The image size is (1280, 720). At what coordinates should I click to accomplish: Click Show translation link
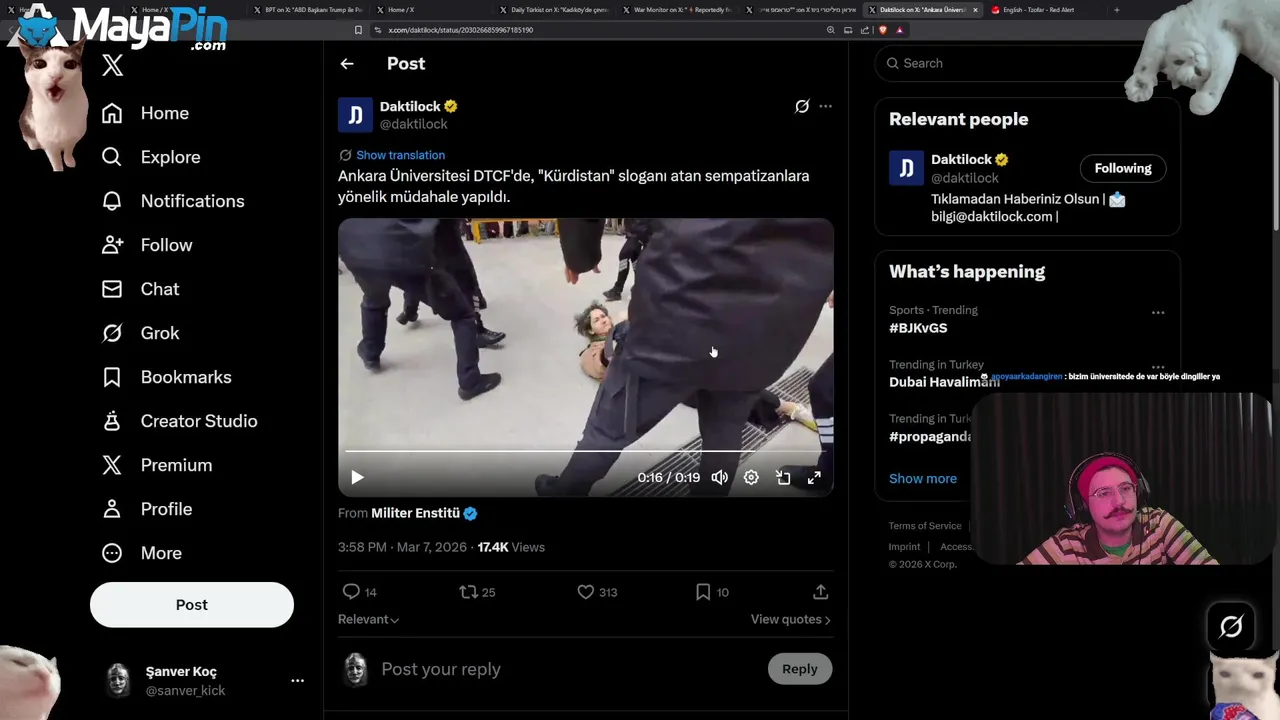pos(400,155)
